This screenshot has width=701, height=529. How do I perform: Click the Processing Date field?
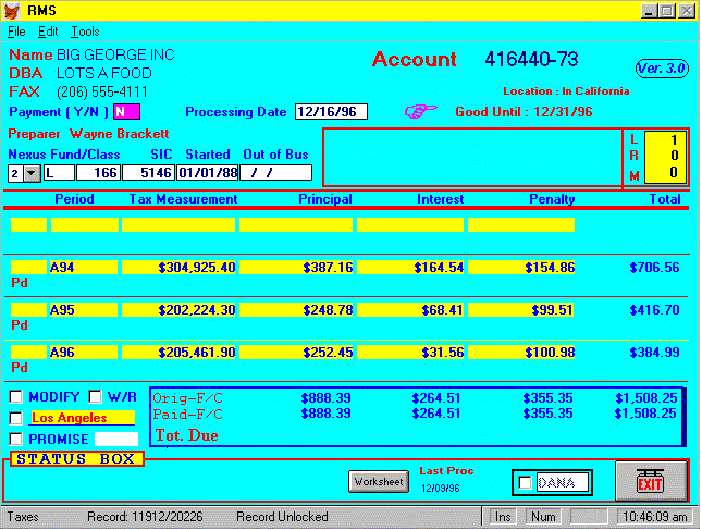(332, 111)
